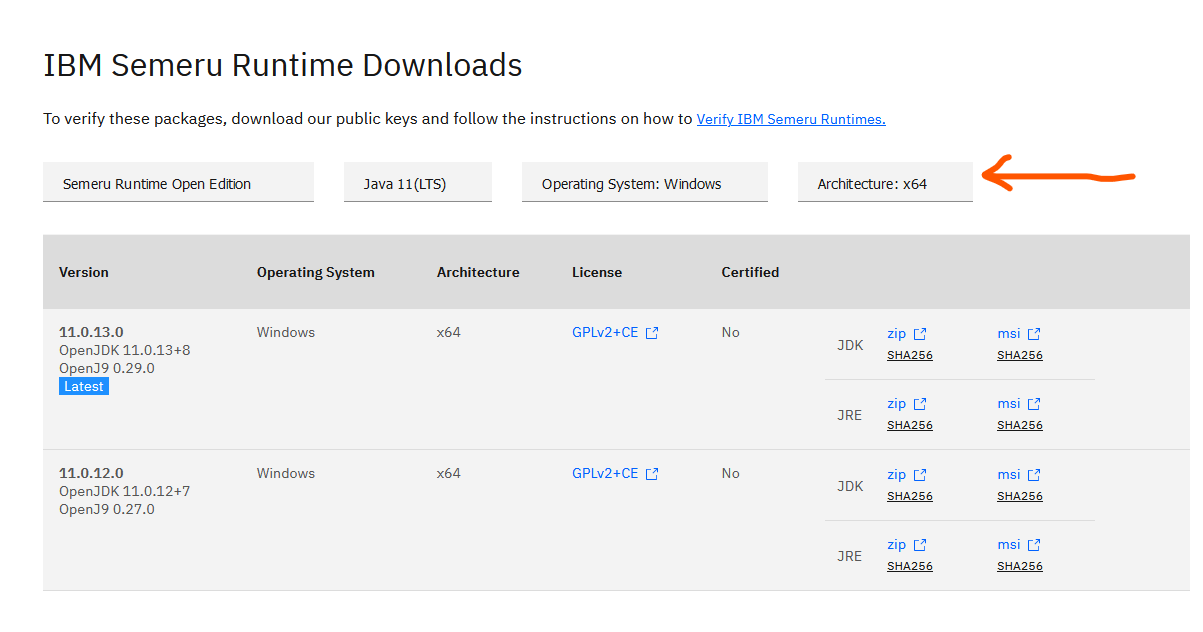Click the OpenJDK 11.0.13+8 text
The image size is (1203, 632).
[x=125, y=350]
